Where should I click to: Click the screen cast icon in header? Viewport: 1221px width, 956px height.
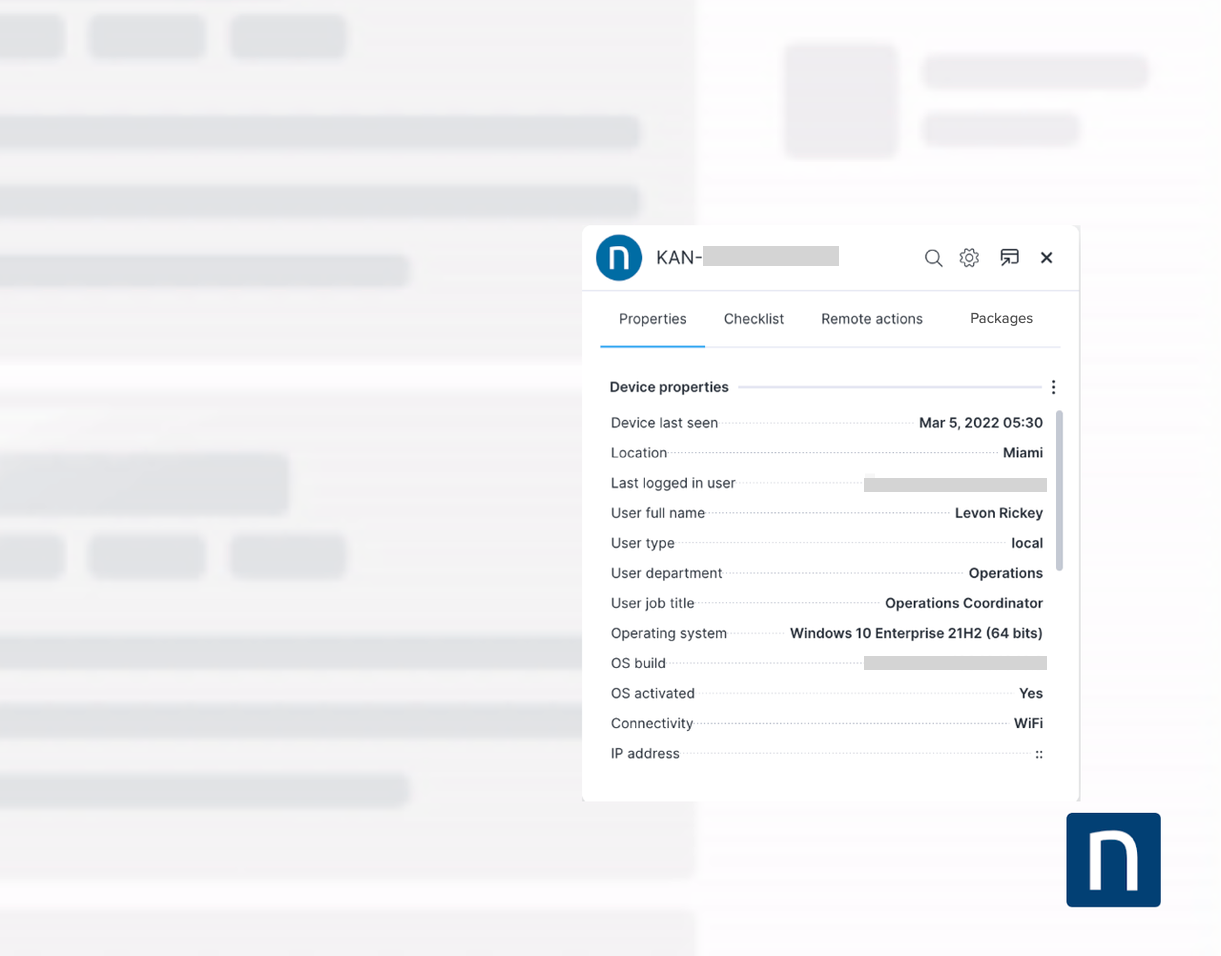[x=1009, y=258]
